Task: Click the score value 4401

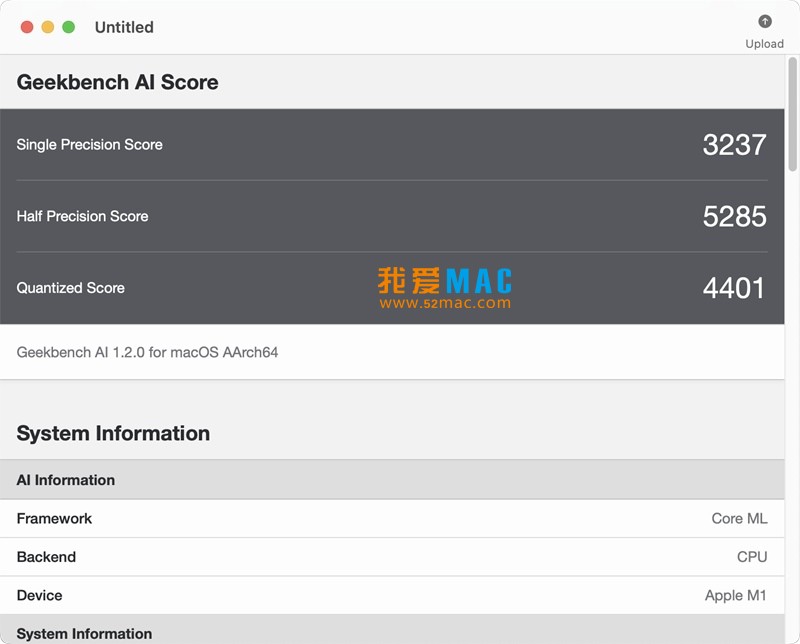Action: (734, 288)
